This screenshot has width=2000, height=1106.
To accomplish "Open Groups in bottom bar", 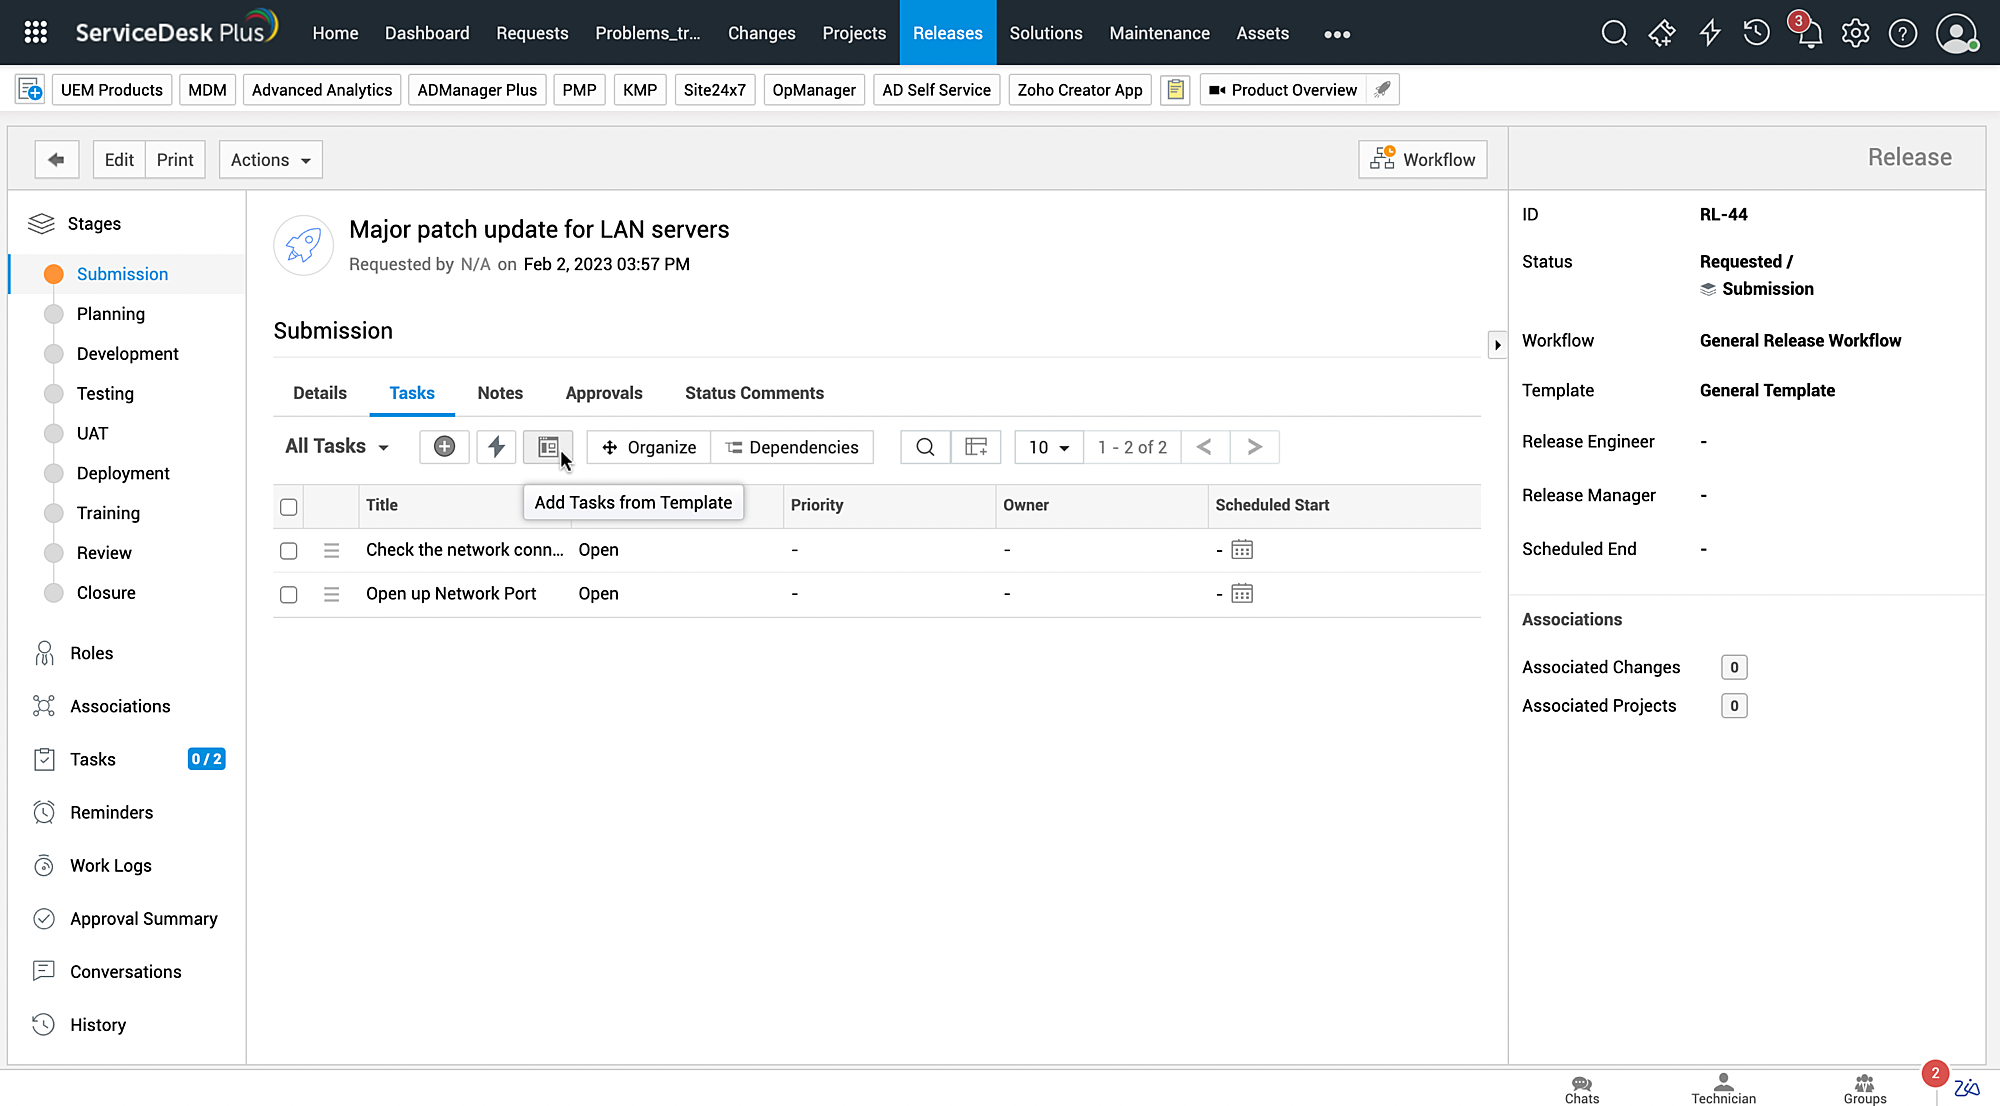I will [1865, 1090].
